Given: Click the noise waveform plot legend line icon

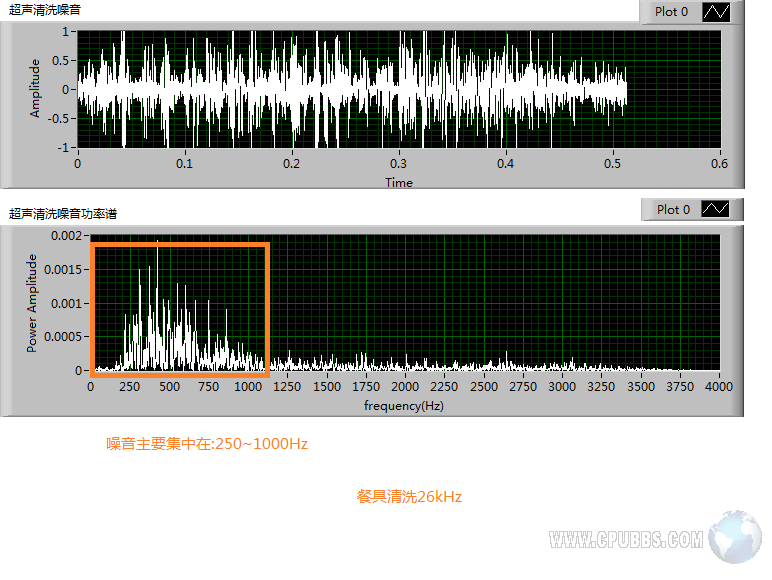Looking at the screenshot, I should click(716, 12).
